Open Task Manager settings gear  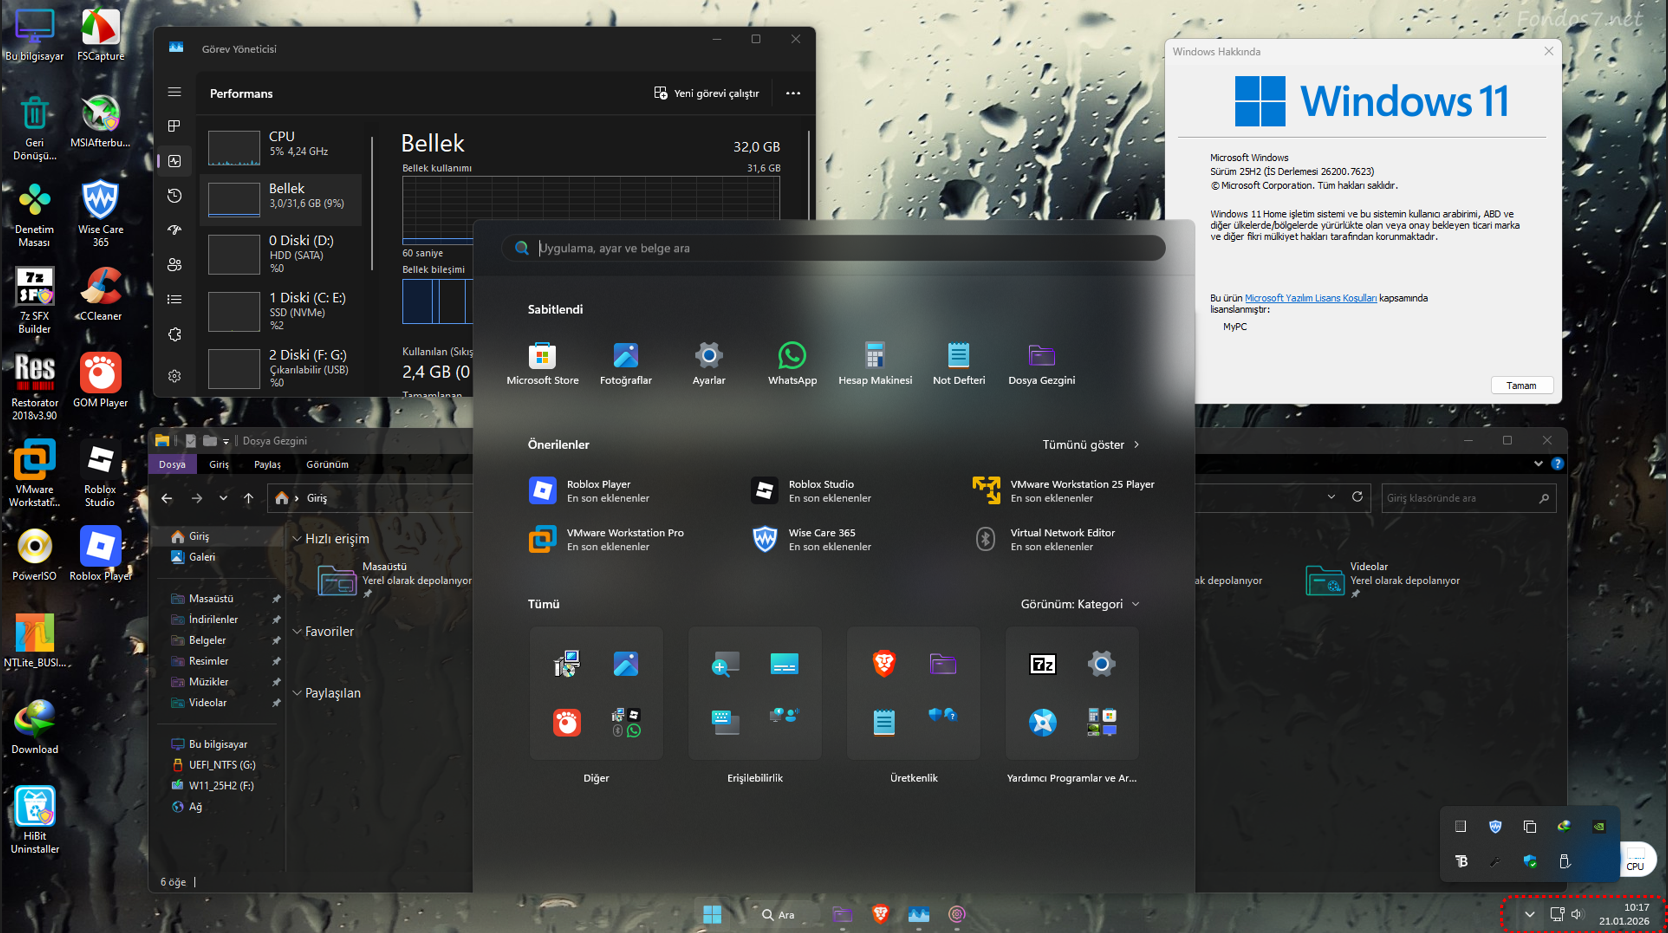(175, 376)
